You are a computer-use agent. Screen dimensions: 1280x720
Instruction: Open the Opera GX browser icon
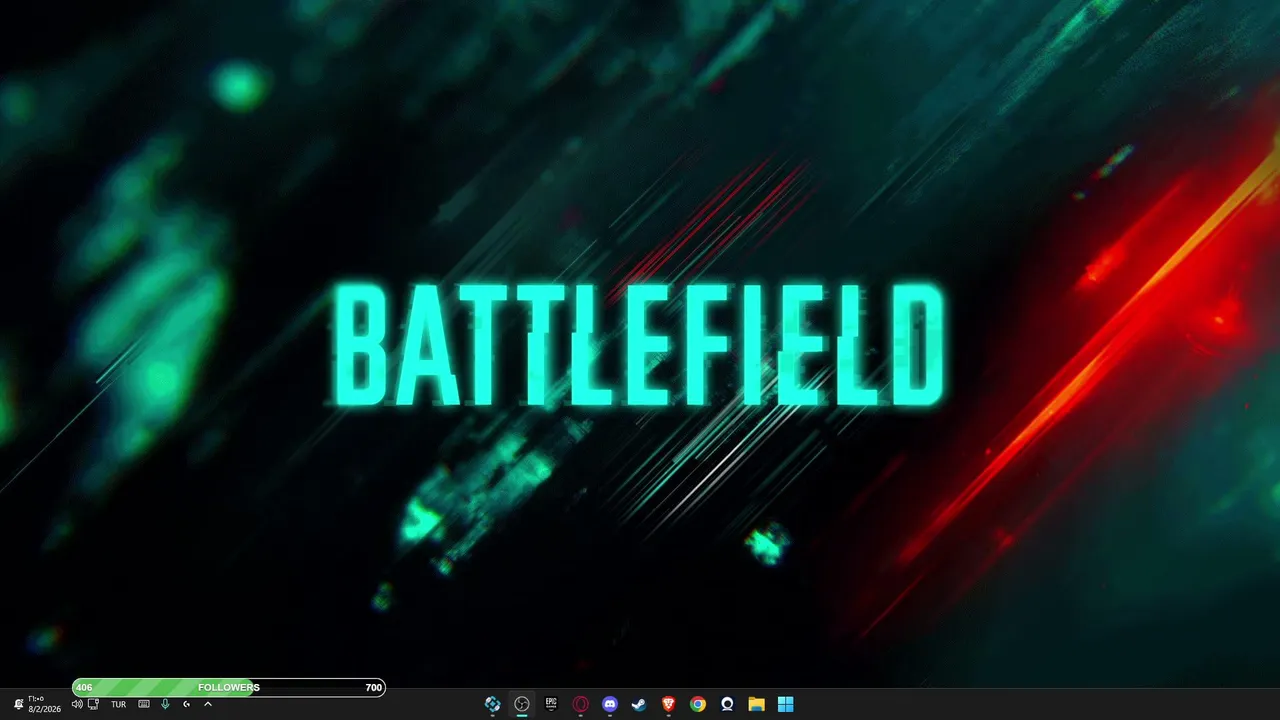(580, 704)
